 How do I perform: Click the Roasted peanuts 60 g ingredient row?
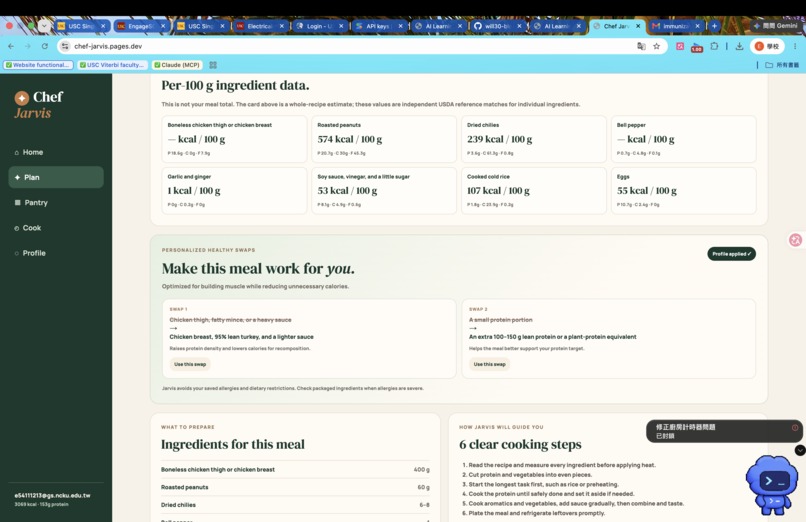coord(295,487)
